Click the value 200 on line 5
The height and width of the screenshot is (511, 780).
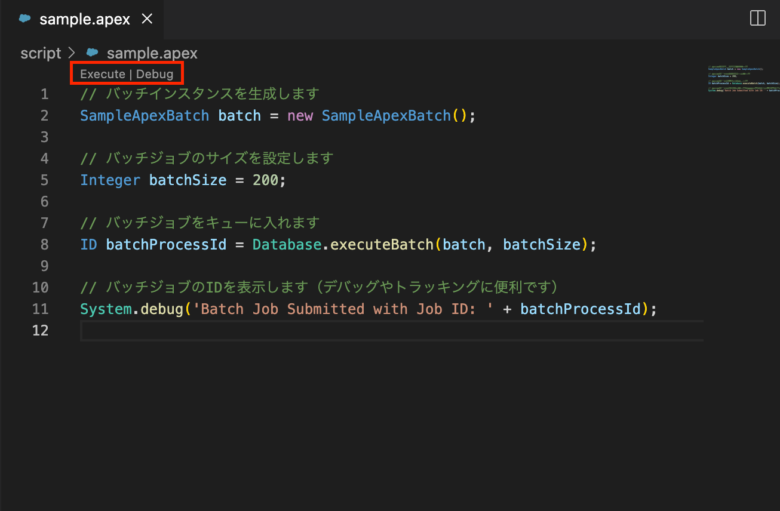pyautogui.click(x=265, y=180)
